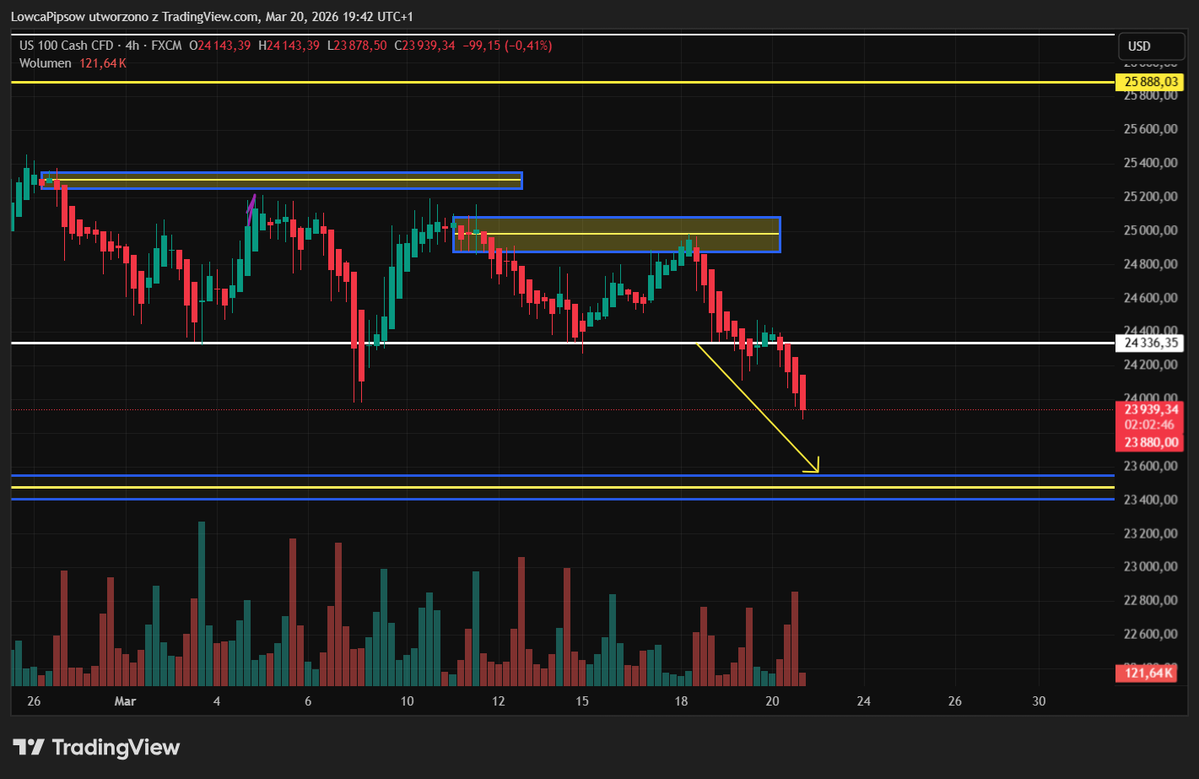The height and width of the screenshot is (779, 1199).
Task: Click the 15 date label on time axis
Action: pos(582,701)
